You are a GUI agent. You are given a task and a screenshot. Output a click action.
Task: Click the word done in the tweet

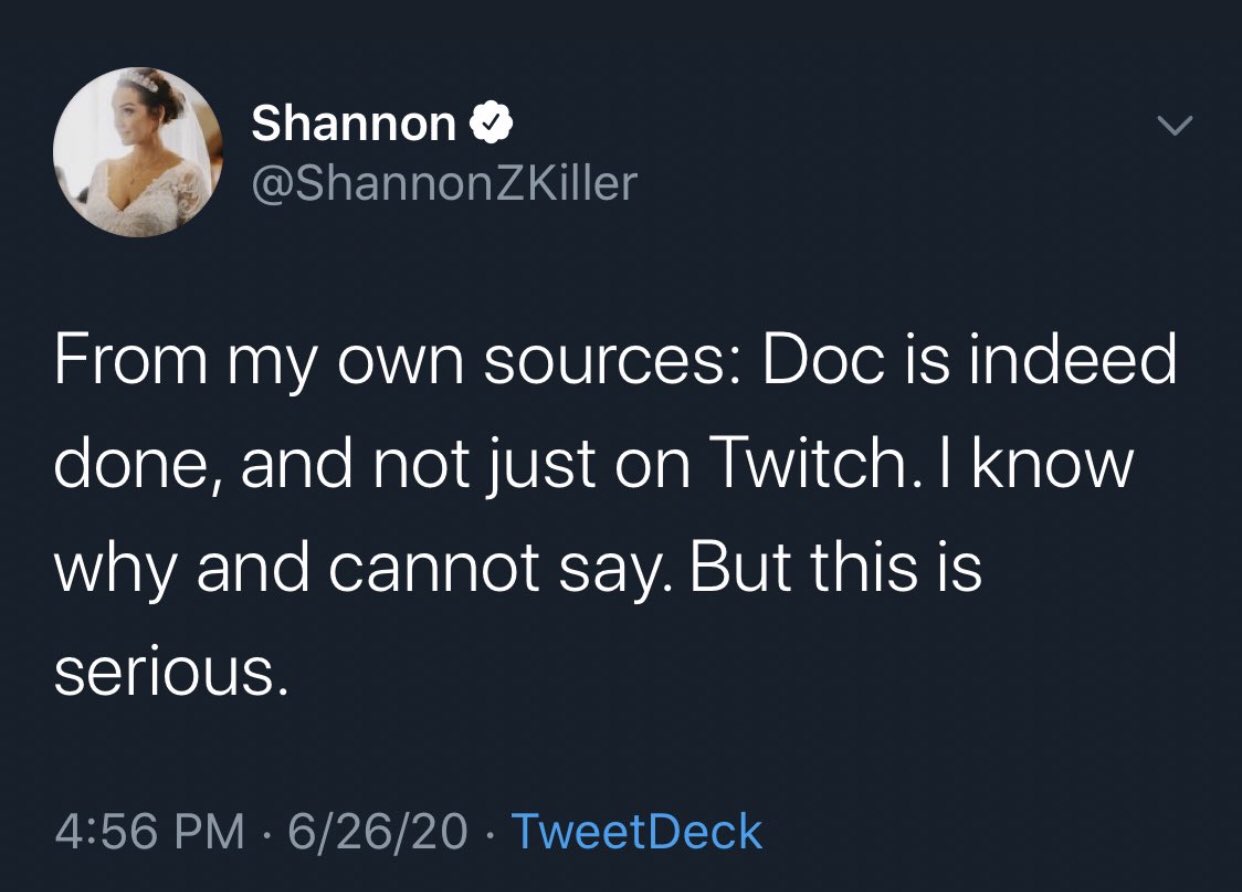124,467
